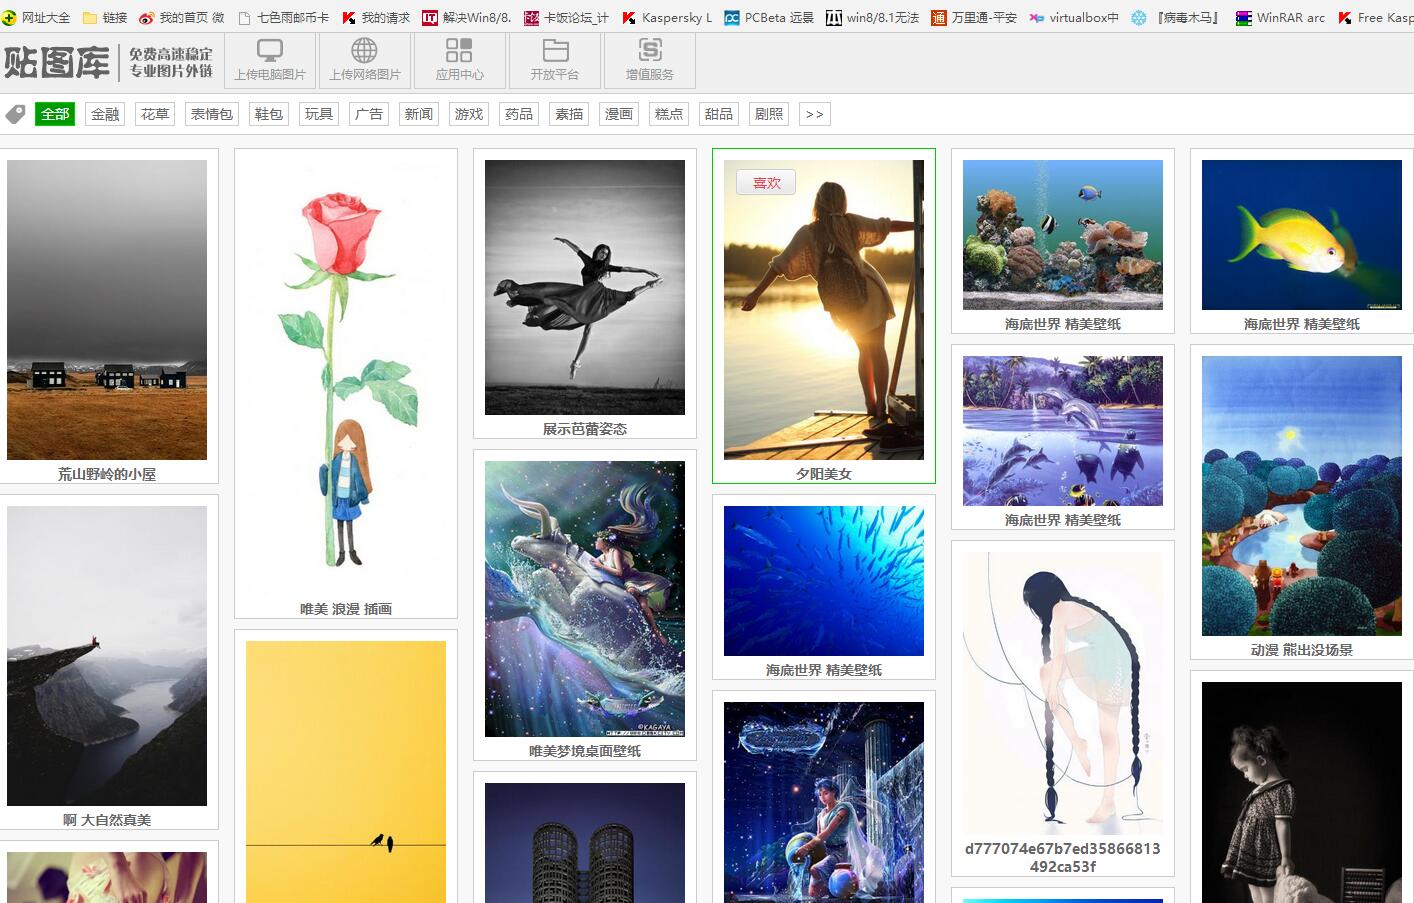This screenshot has width=1414, height=903.
Task: Open the Aquarius fantasy art thumbnail
Action: coord(824,802)
